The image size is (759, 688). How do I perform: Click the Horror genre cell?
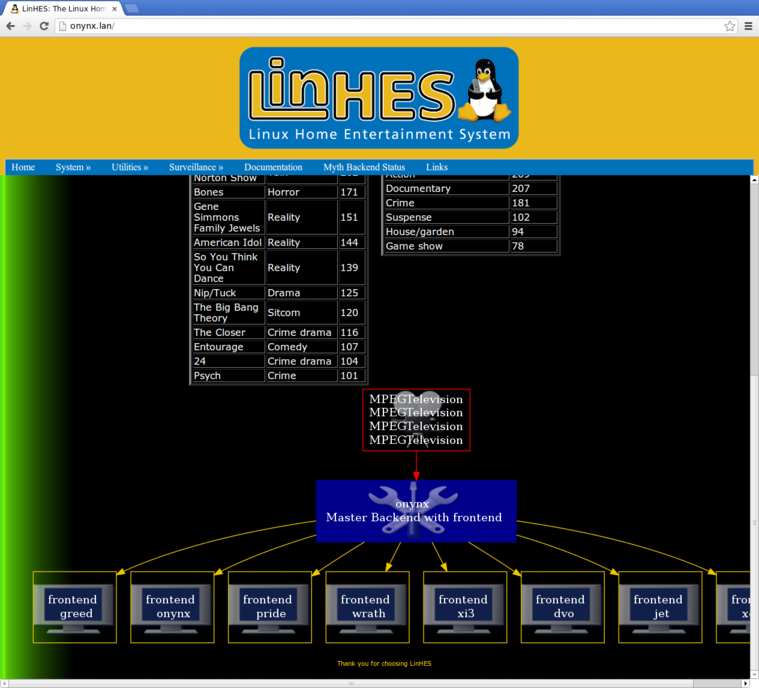tap(301, 192)
